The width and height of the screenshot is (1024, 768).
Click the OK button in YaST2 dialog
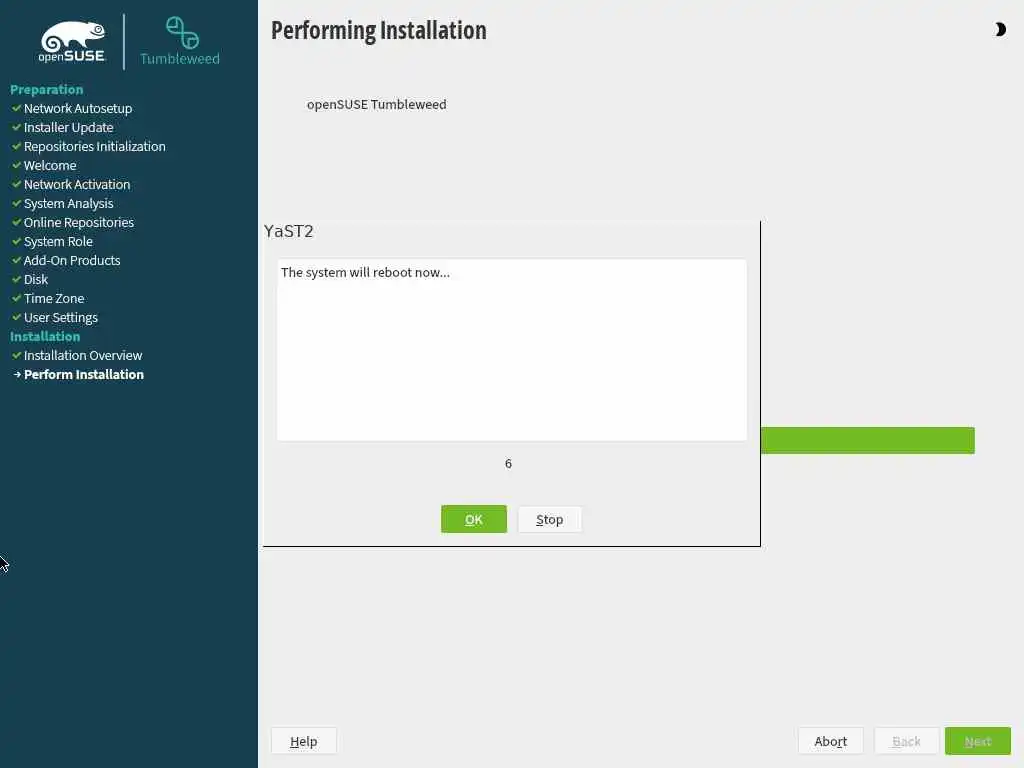[x=473, y=519]
